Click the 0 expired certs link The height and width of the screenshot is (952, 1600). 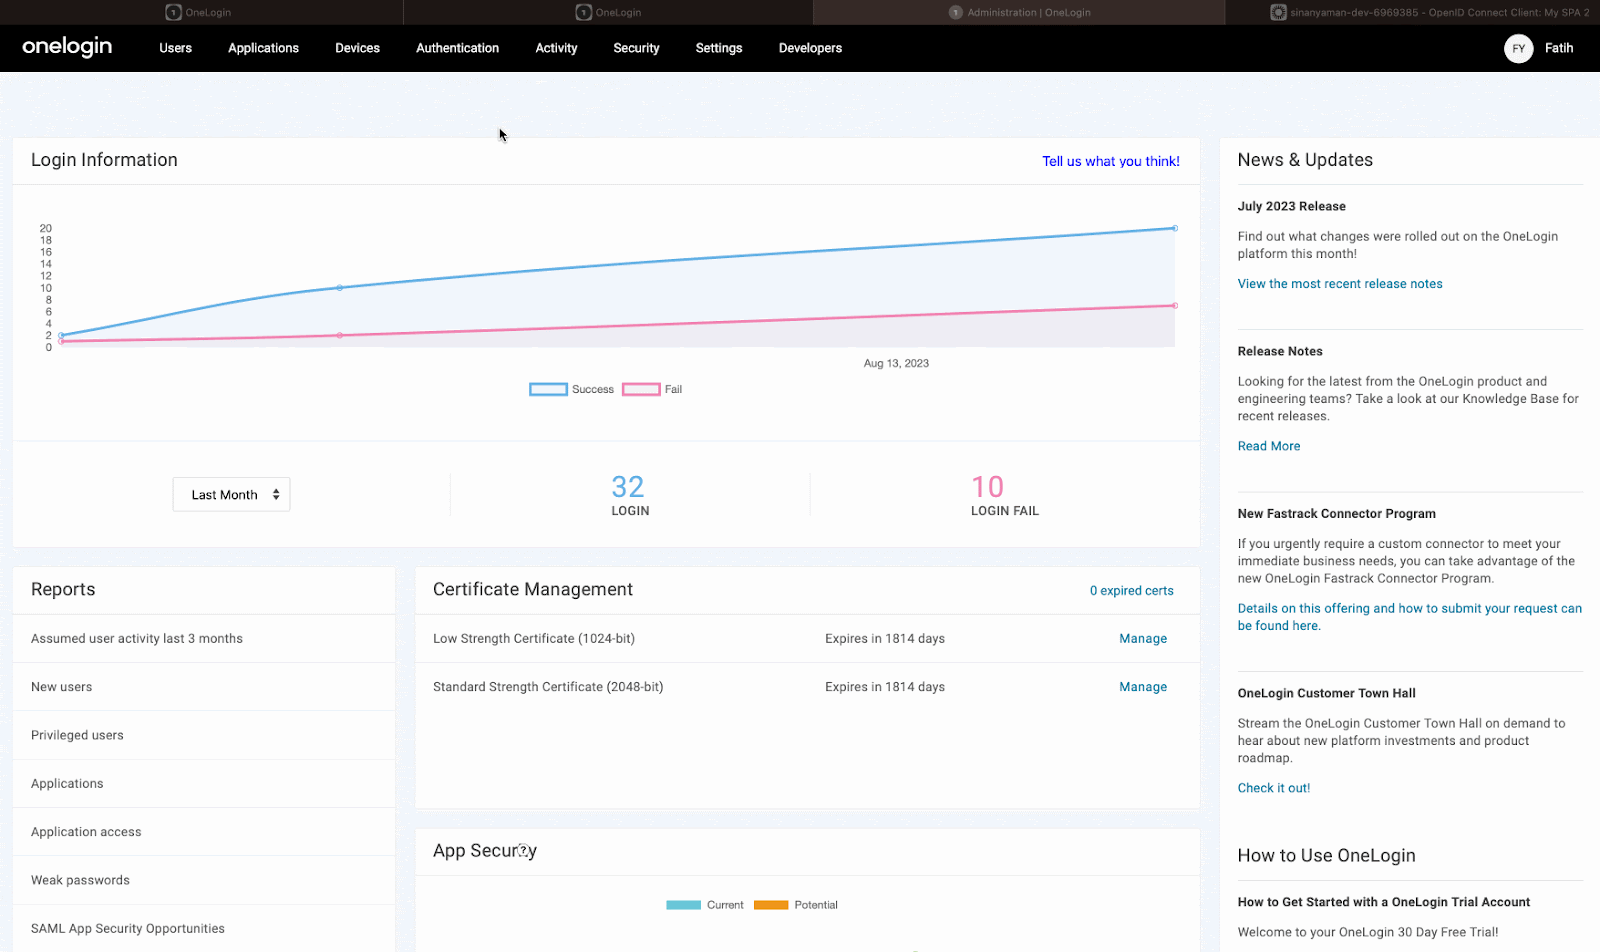pos(1131,591)
